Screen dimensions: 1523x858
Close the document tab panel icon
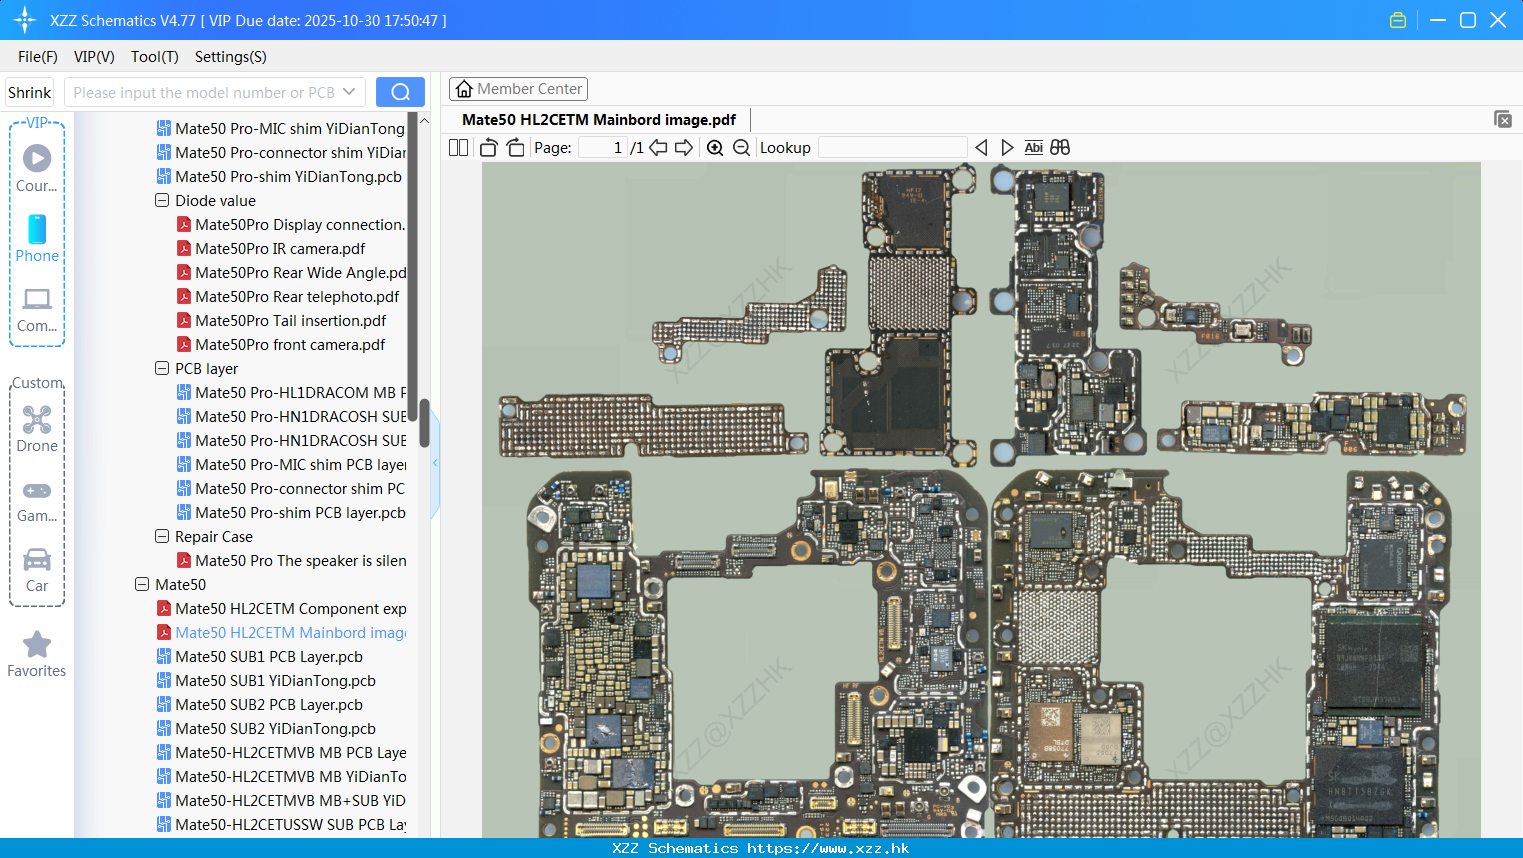[1502, 119]
